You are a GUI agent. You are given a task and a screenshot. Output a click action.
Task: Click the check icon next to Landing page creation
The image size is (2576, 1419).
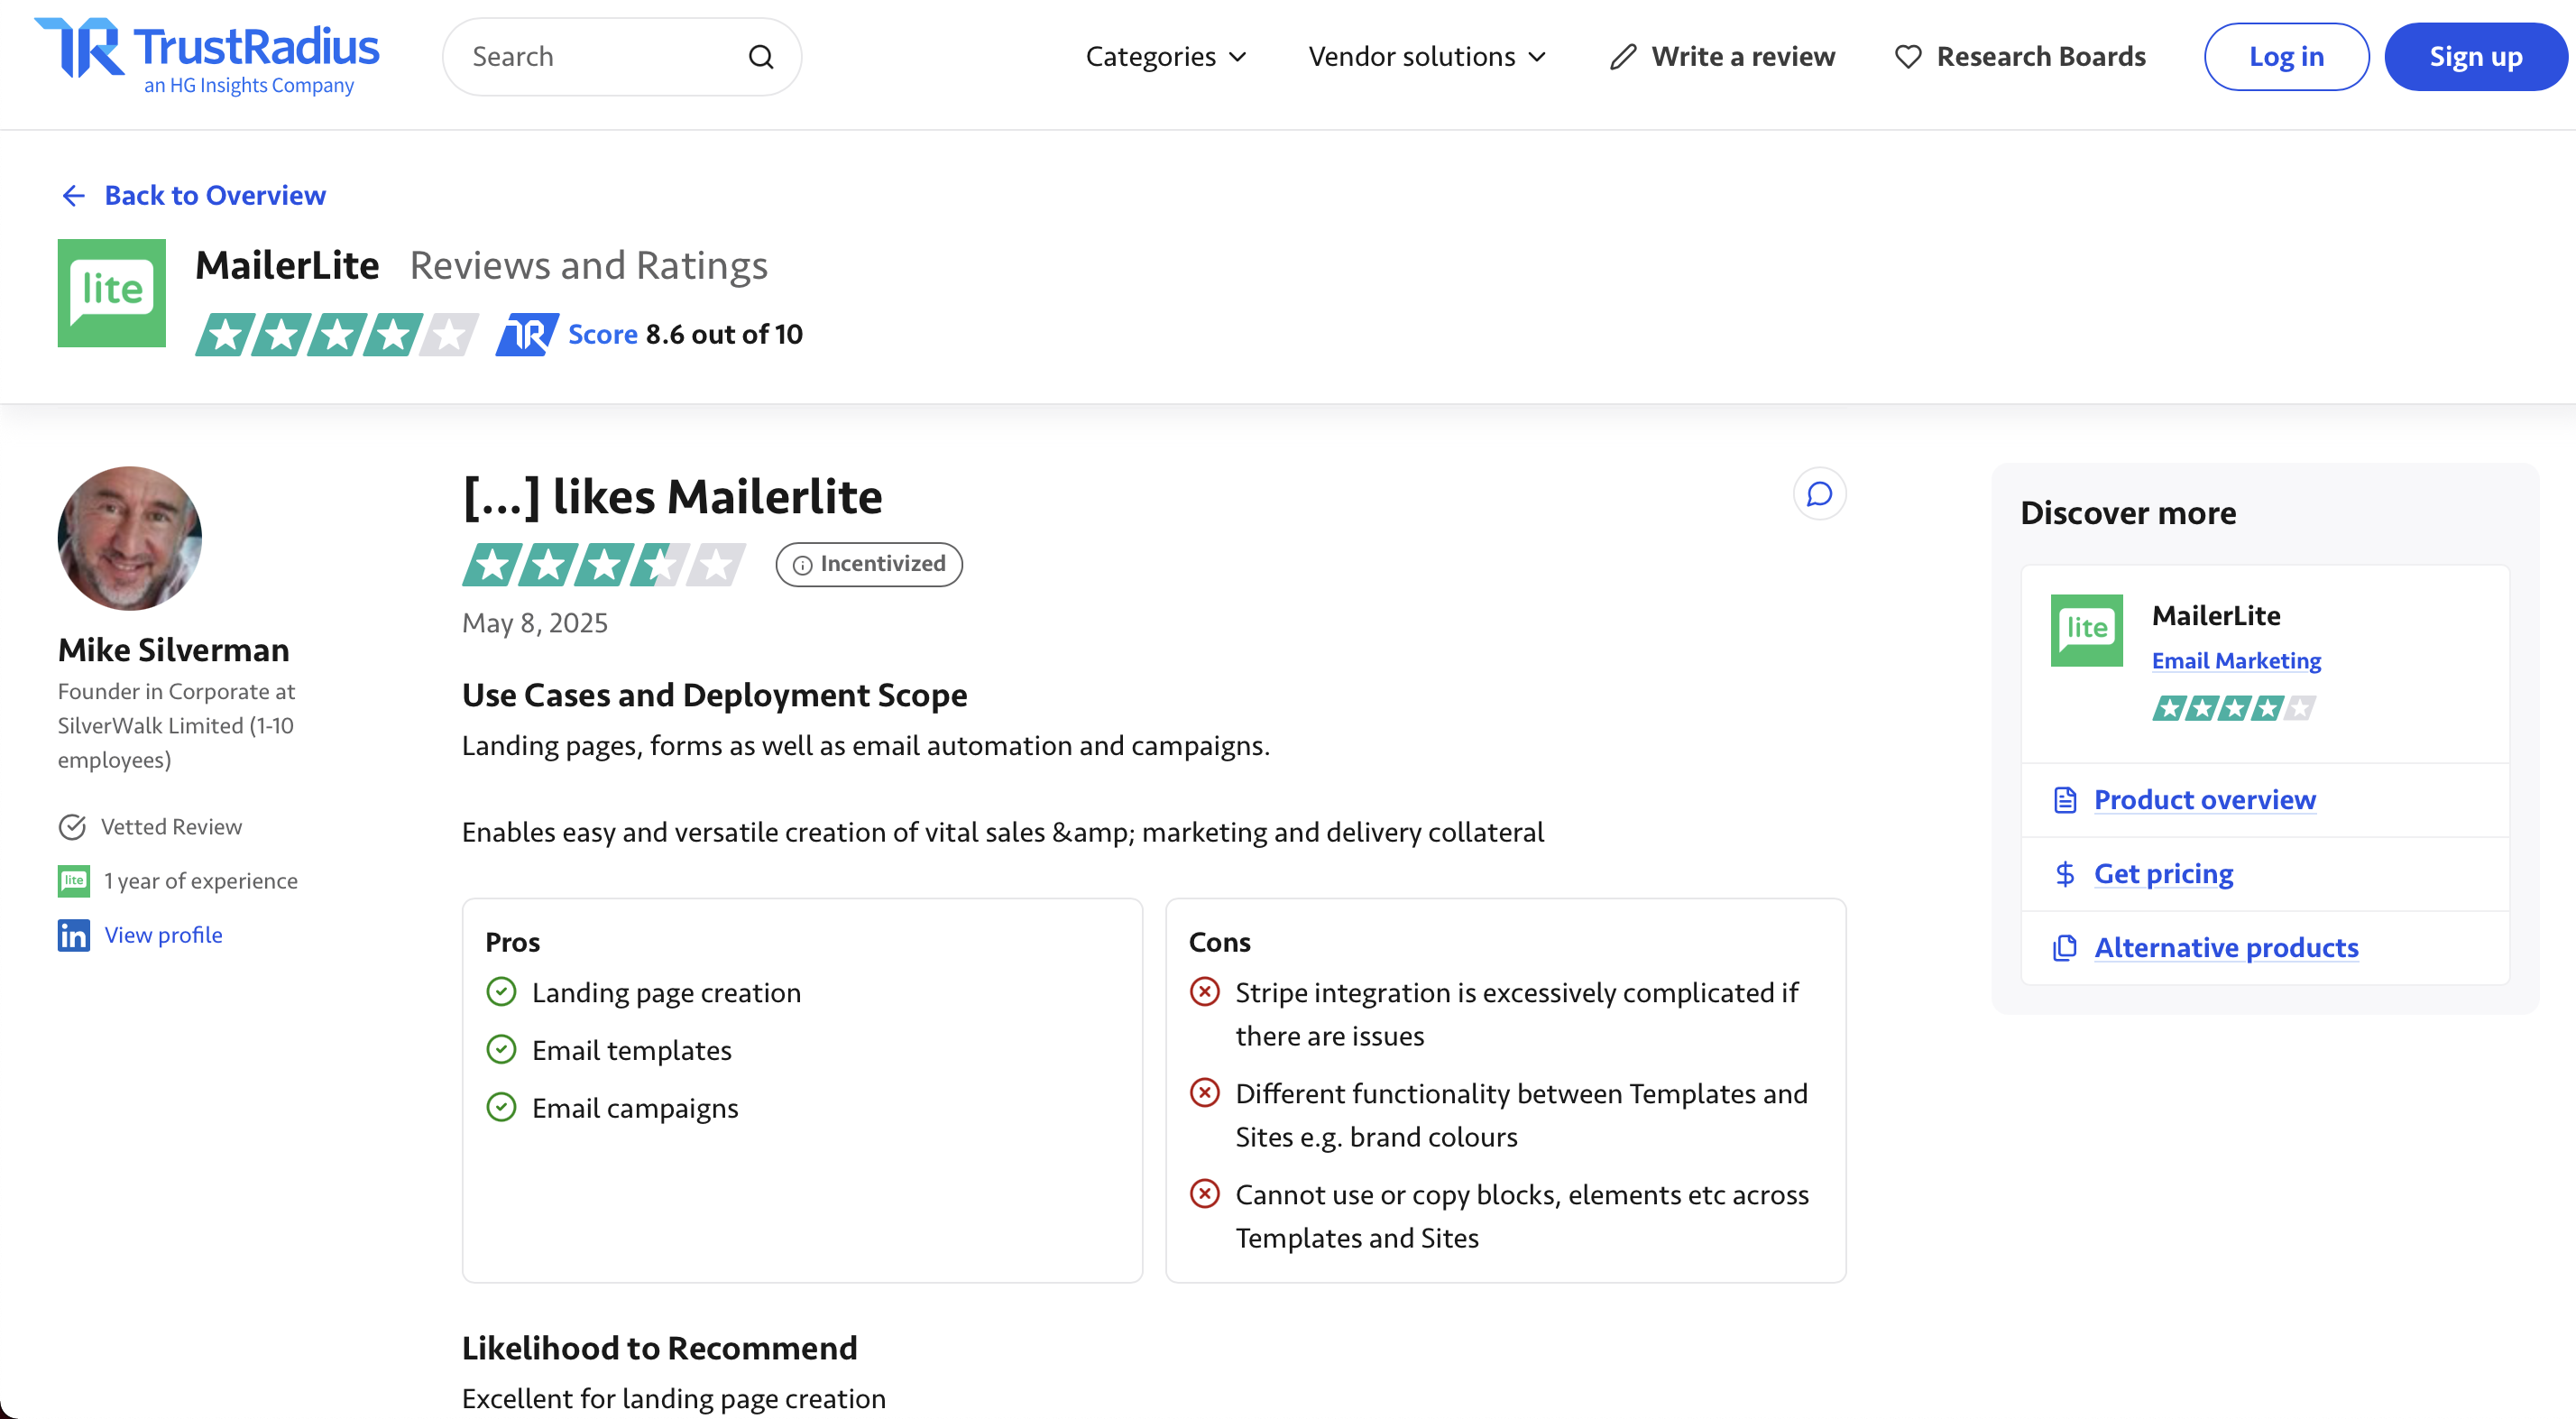pyautogui.click(x=501, y=993)
